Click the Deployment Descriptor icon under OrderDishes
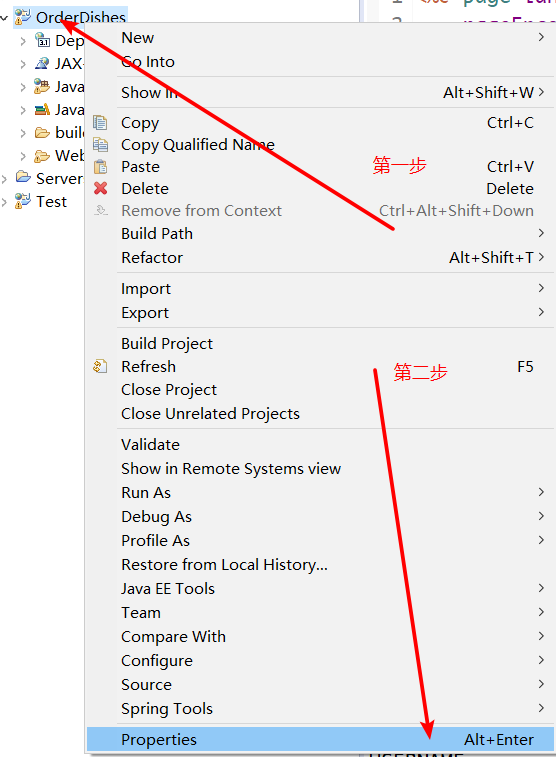The height and width of the screenshot is (757, 556). [x=42, y=40]
